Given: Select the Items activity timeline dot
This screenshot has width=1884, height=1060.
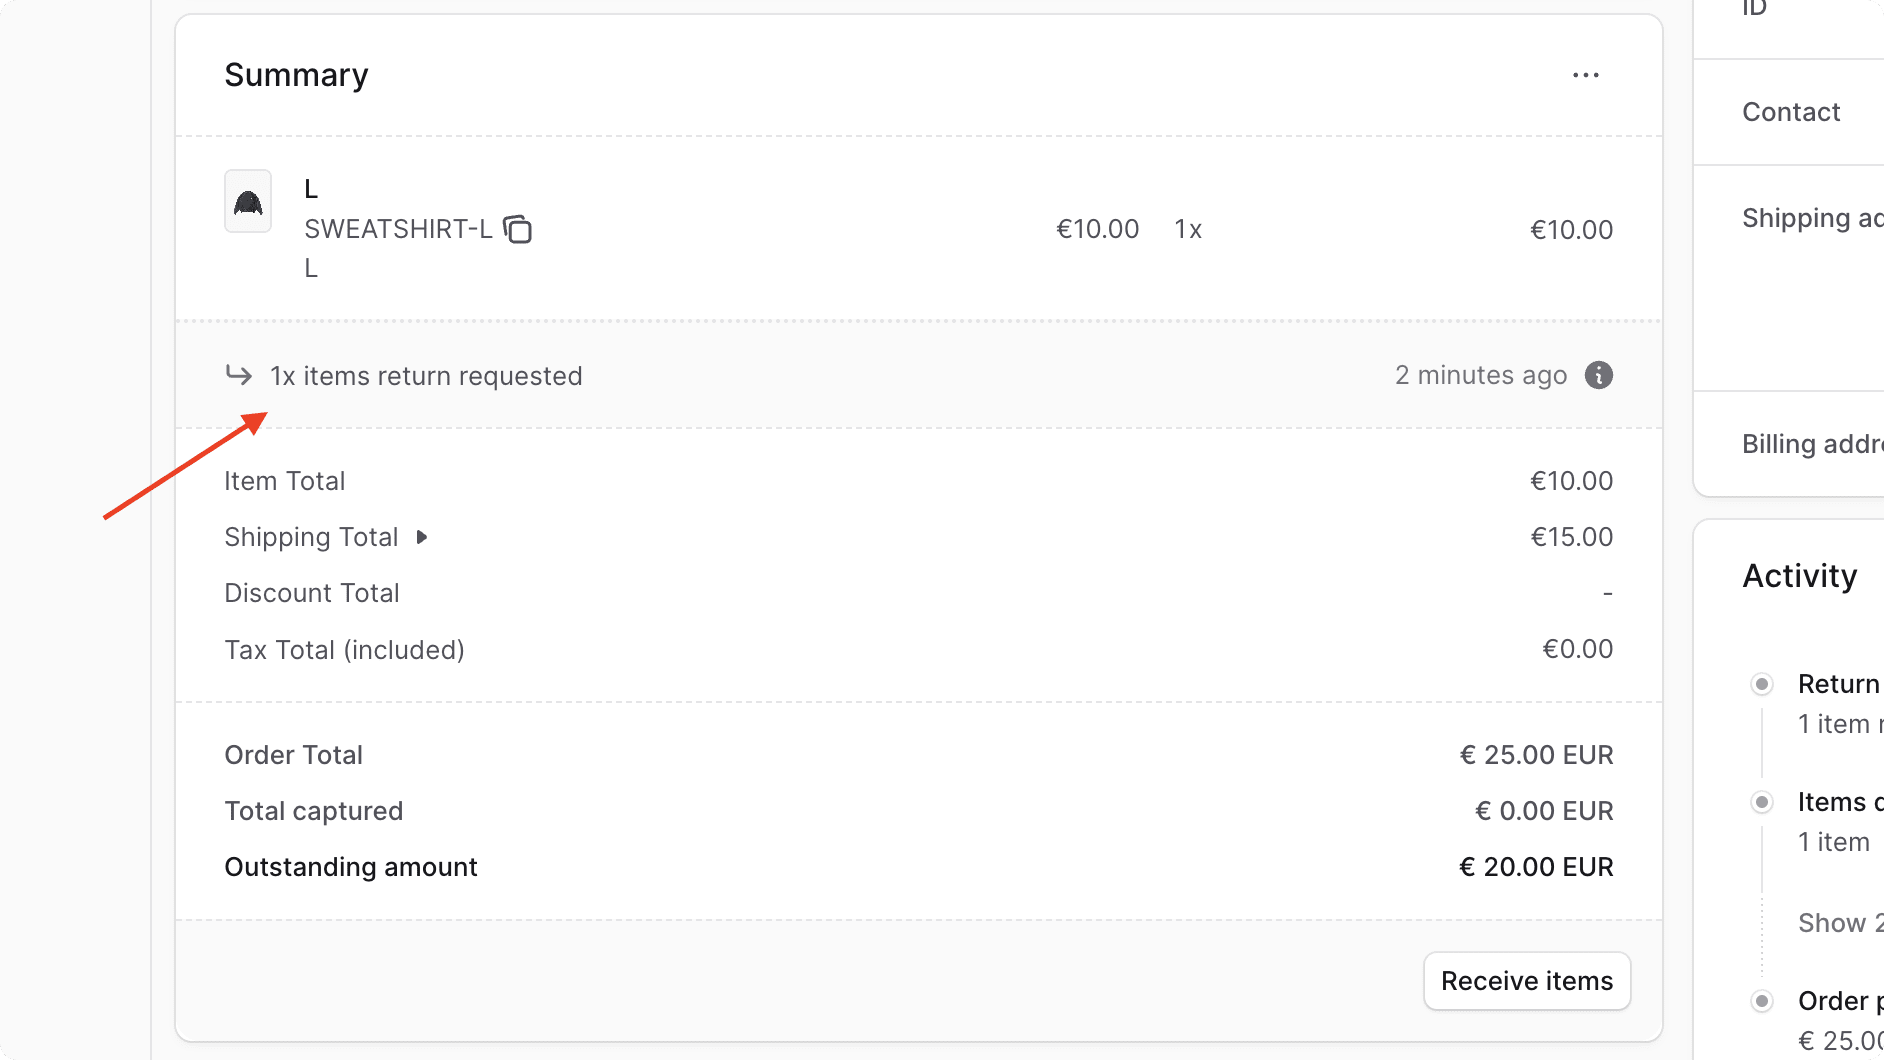Looking at the screenshot, I should click(1761, 801).
